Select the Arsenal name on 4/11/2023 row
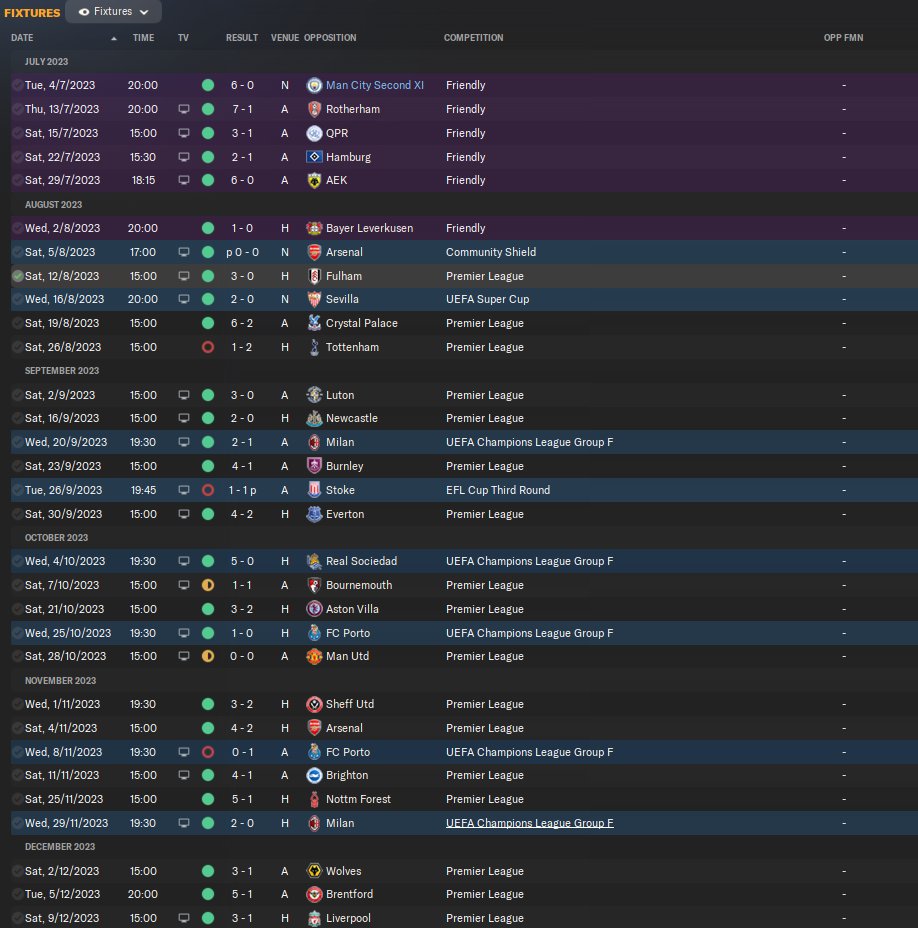The image size is (918, 928). [344, 728]
